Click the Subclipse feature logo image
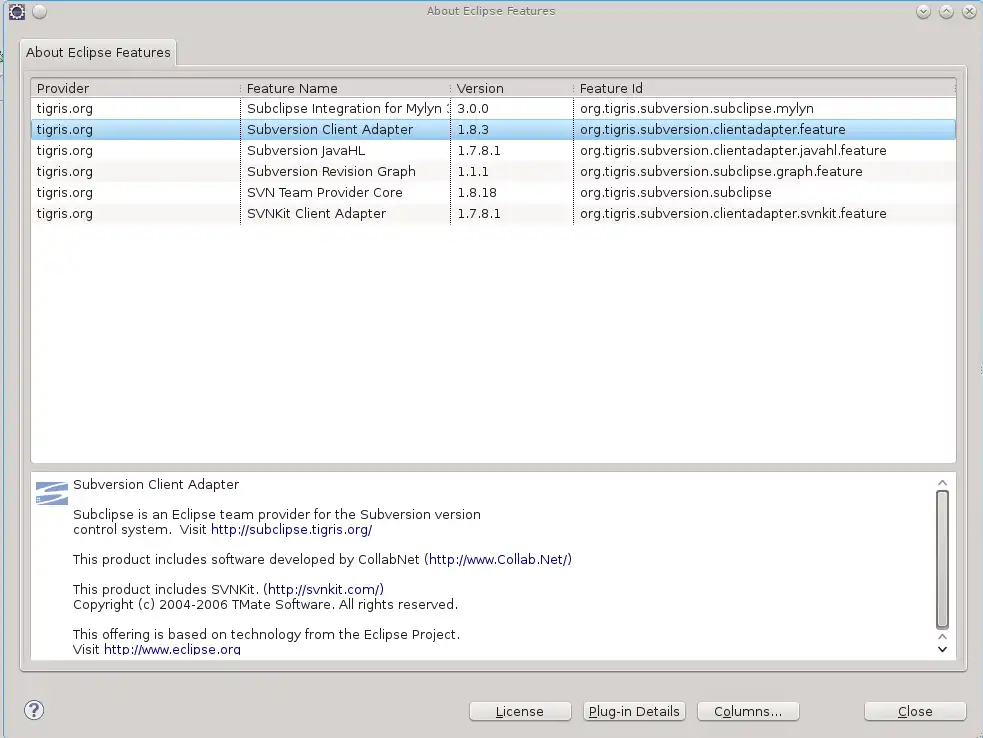The image size is (983, 738). point(52,493)
